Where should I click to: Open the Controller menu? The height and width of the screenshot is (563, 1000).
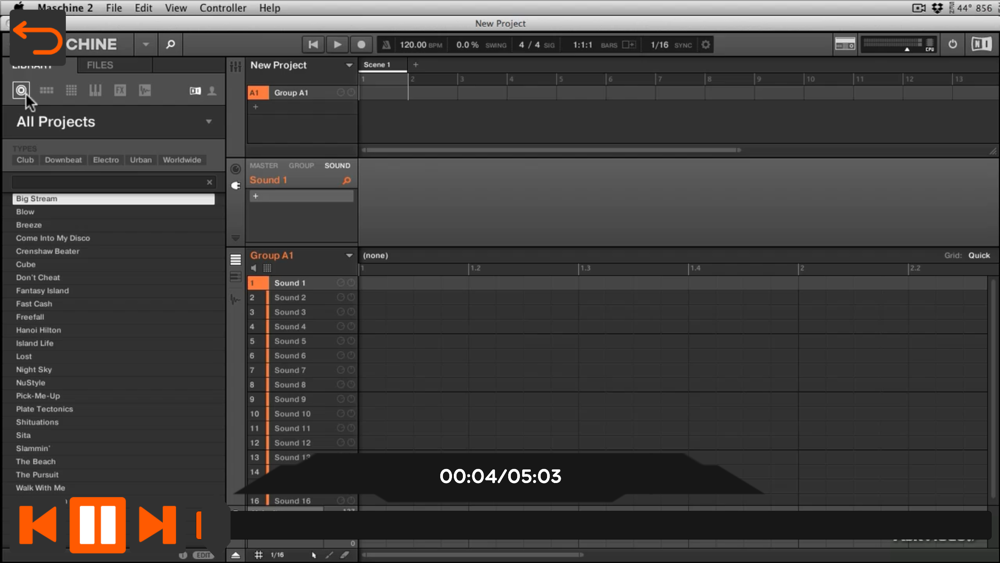(x=223, y=8)
